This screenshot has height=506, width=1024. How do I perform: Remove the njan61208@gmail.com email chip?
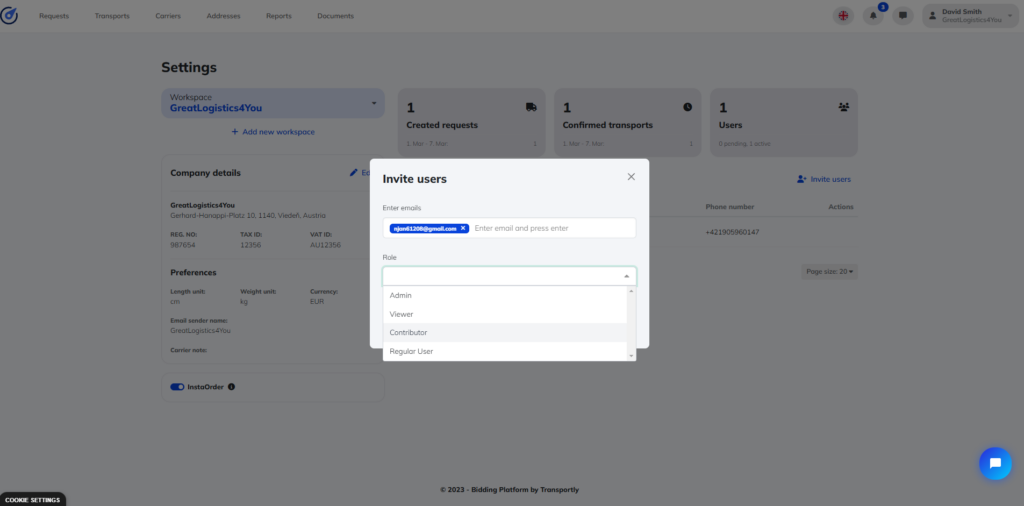pyautogui.click(x=463, y=229)
